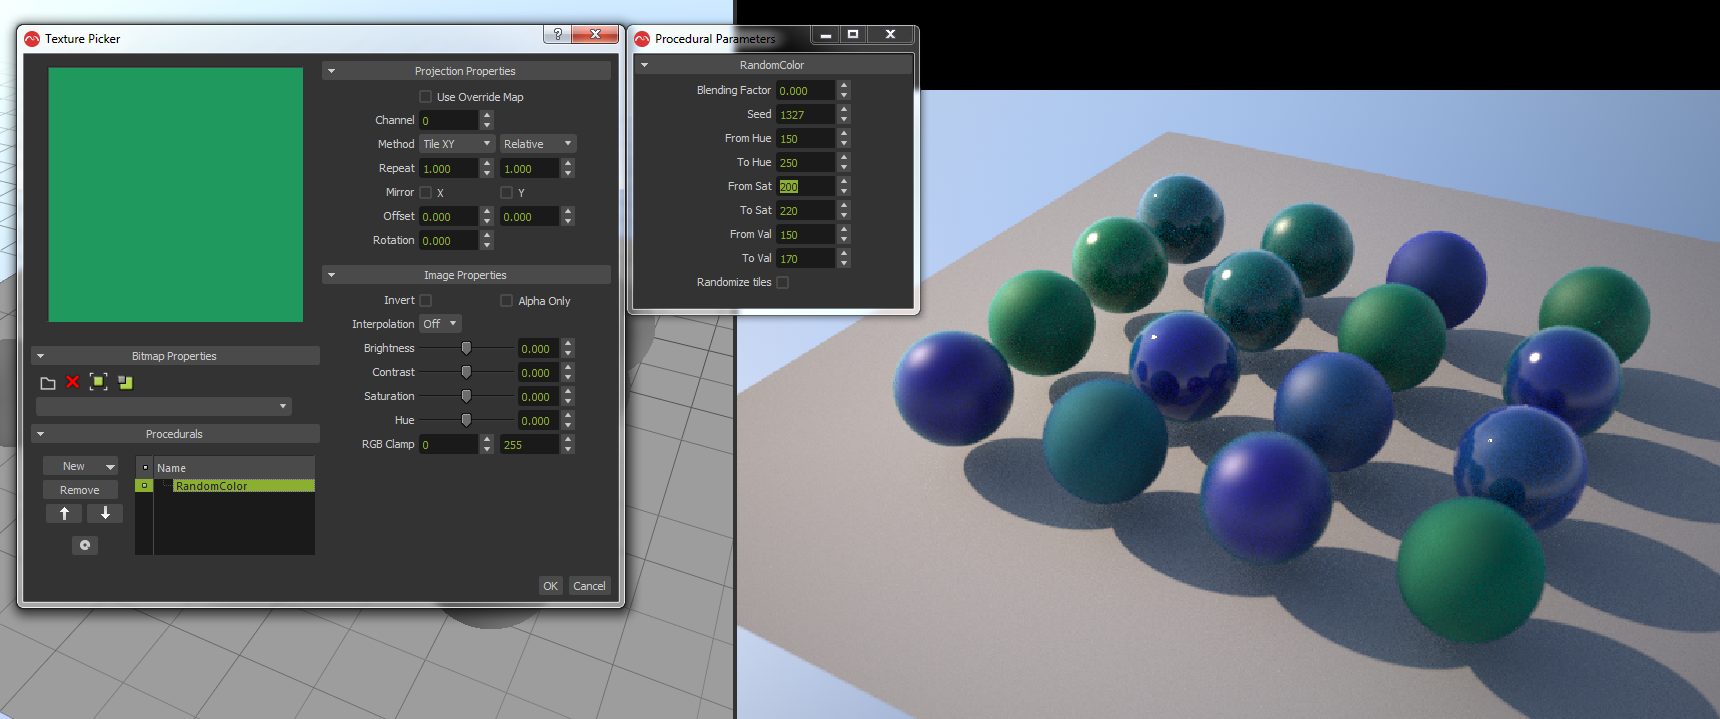
Task: Toggle the RandomColor row enable square
Action: click(x=144, y=486)
